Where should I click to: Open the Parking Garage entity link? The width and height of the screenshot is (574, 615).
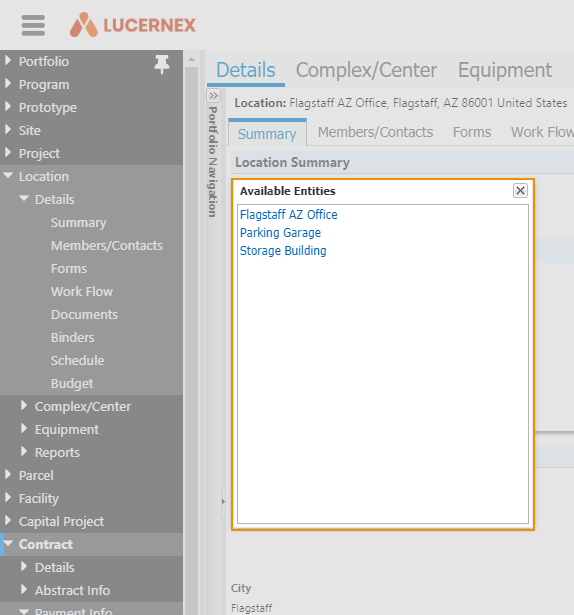(x=281, y=233)
